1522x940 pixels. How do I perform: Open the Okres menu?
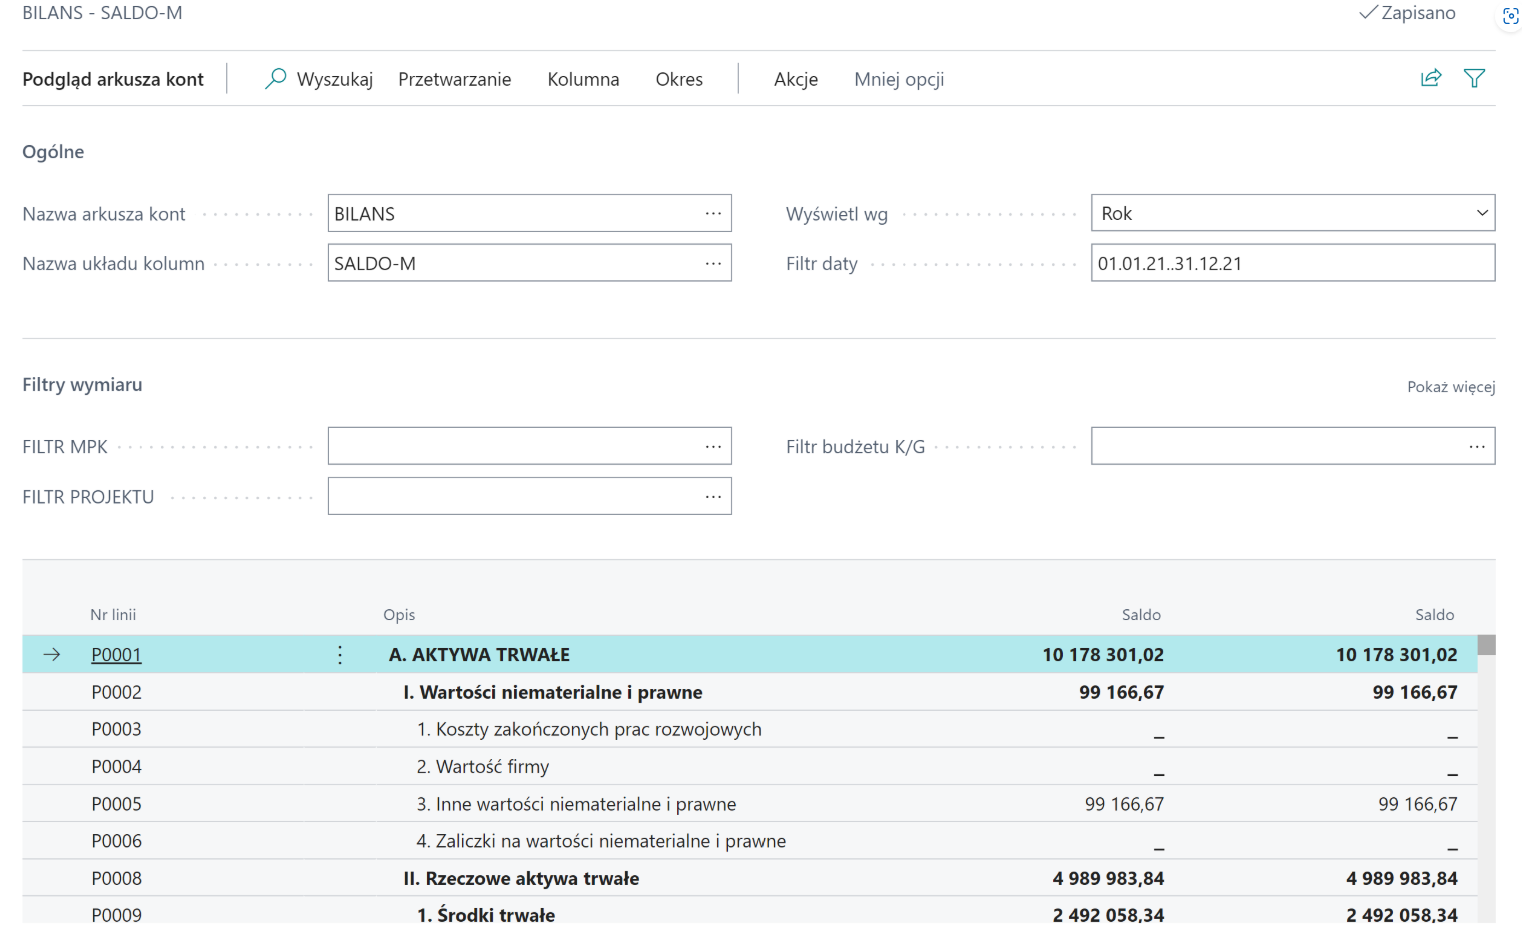pyautogui.click(x=679, y=79)
